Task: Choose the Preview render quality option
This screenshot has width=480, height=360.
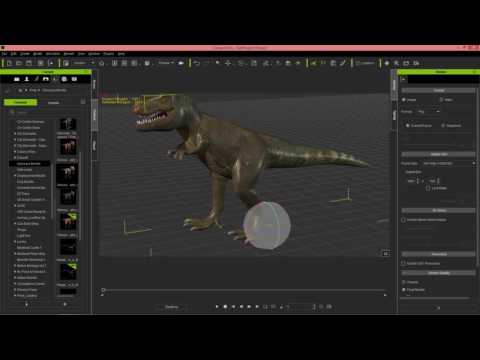Action: tap(404, 282)
